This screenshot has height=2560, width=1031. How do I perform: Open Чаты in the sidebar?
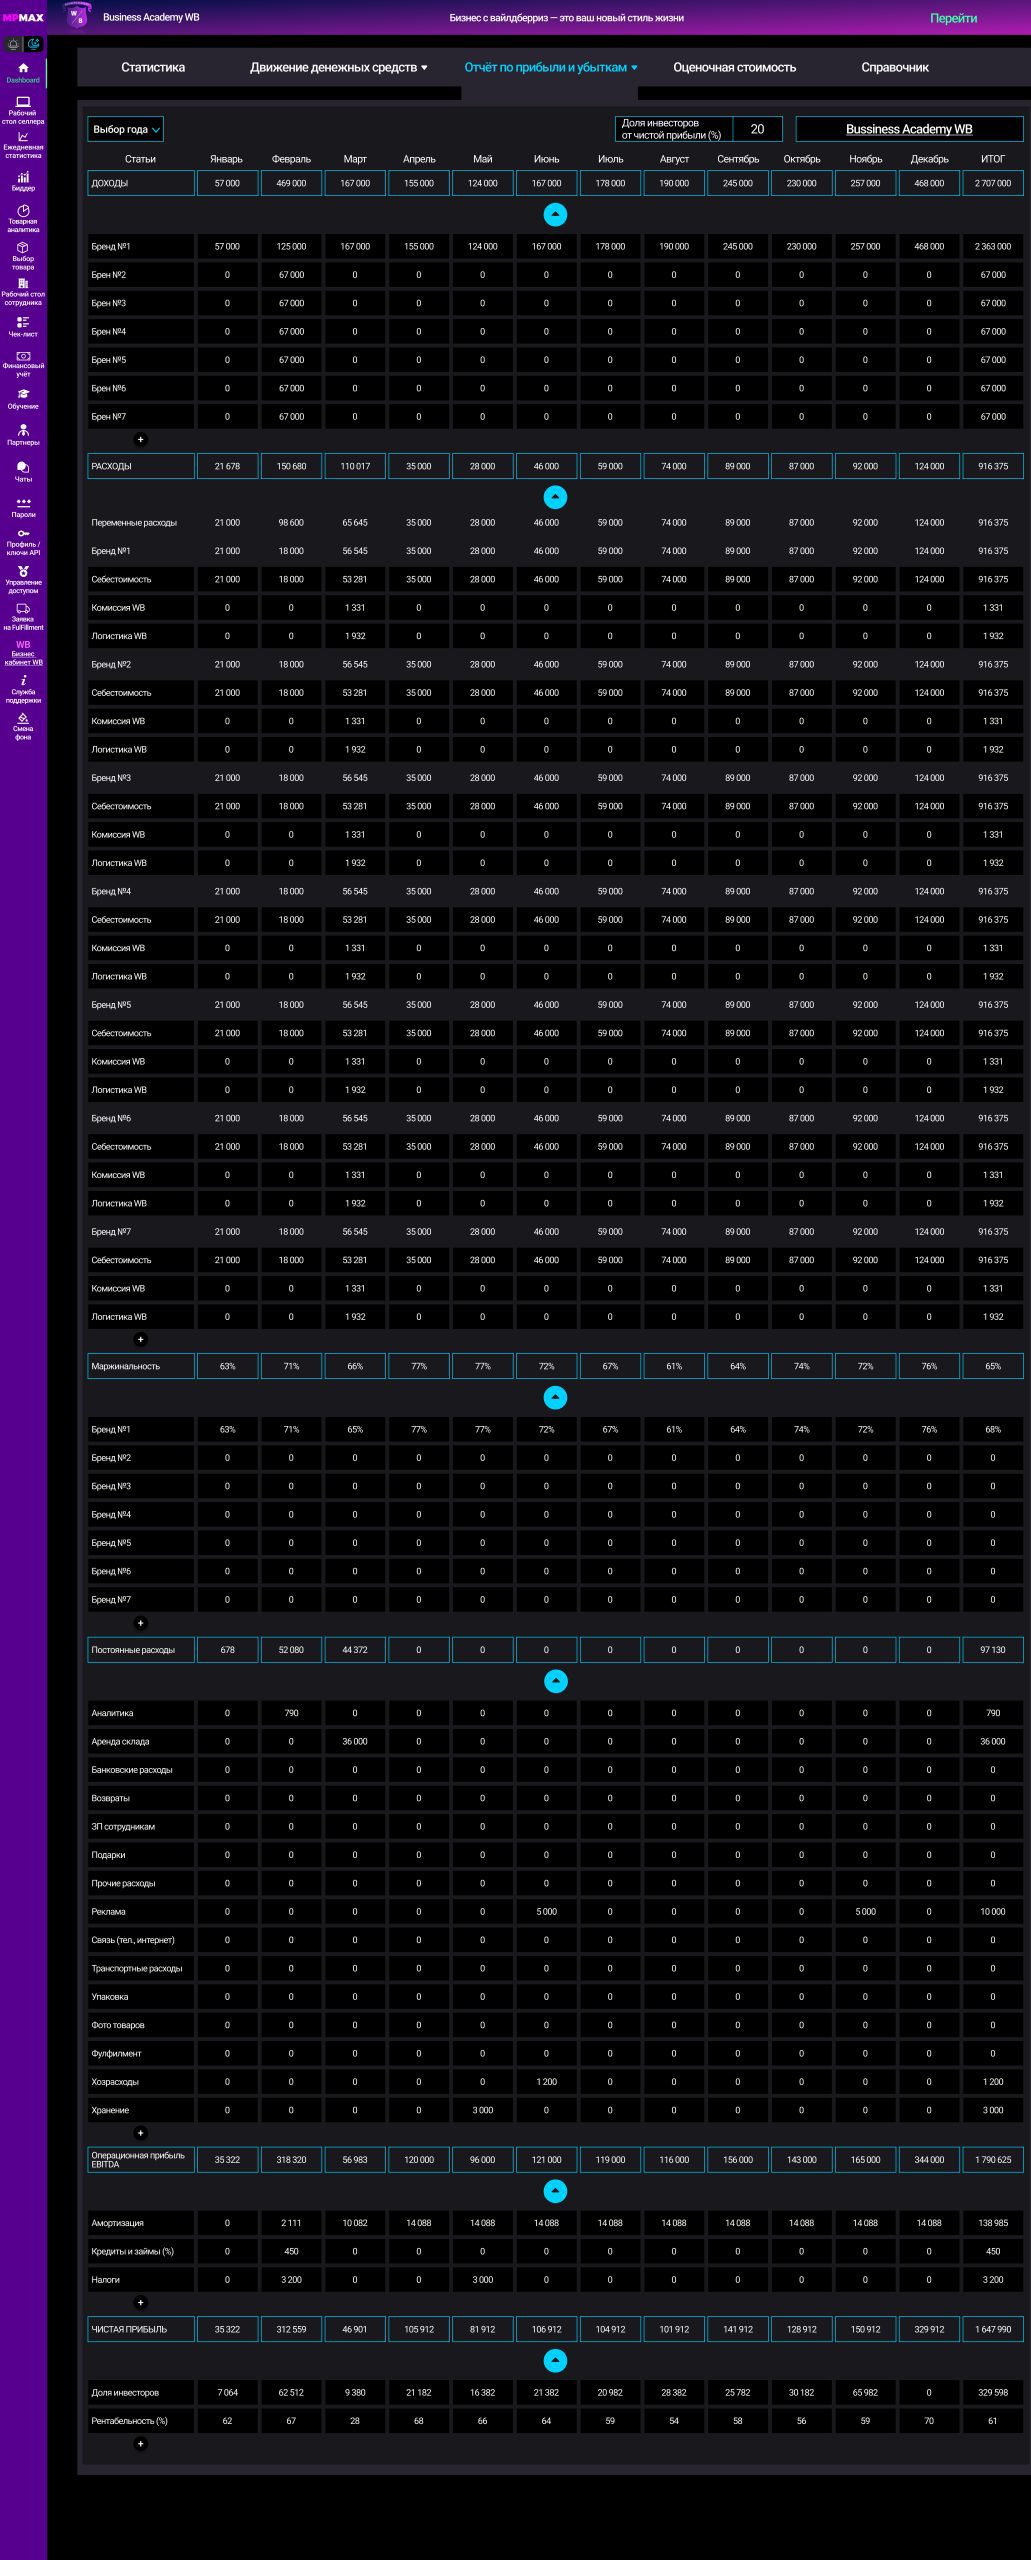(x=23, y=471)
